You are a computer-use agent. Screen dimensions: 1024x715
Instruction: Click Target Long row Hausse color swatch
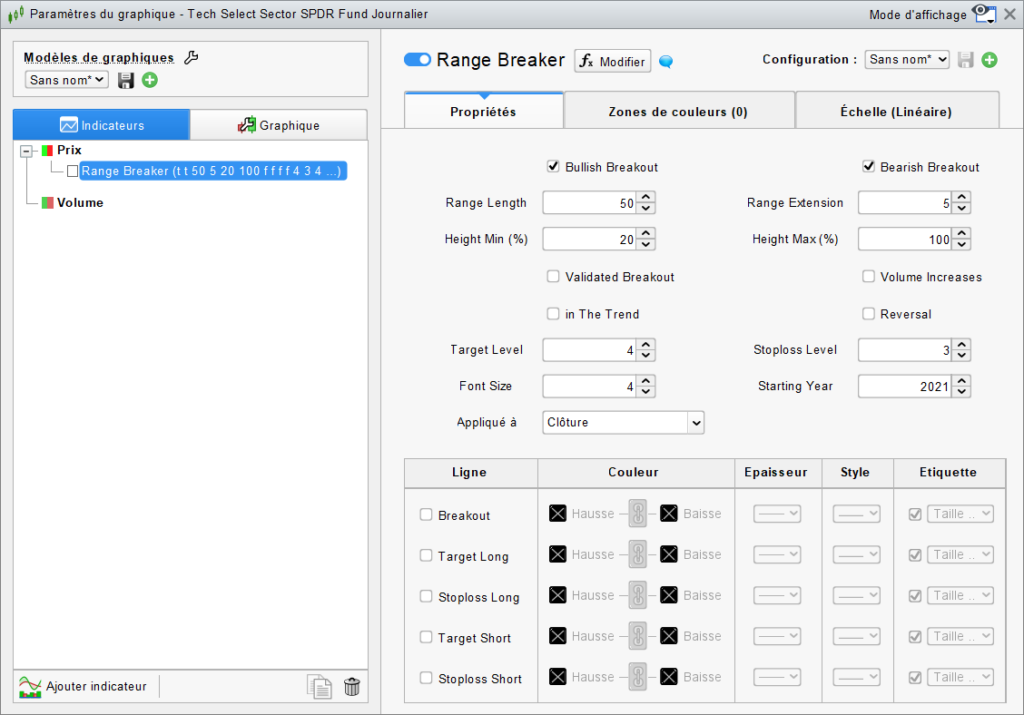(x=558, y=554)
